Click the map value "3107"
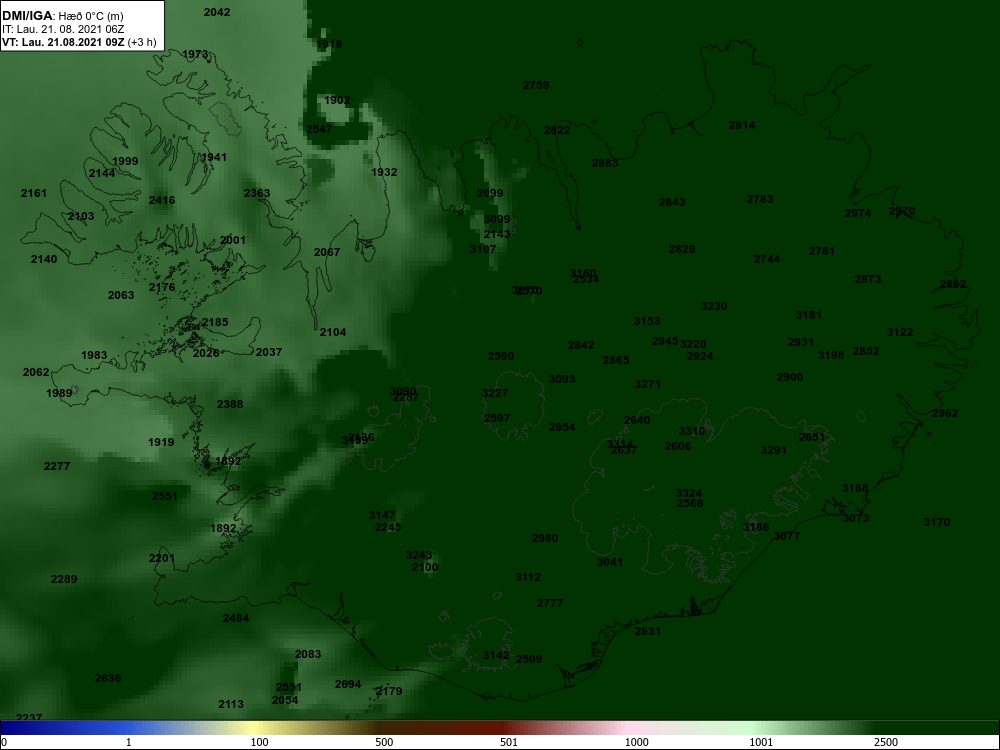 (483, 249)
